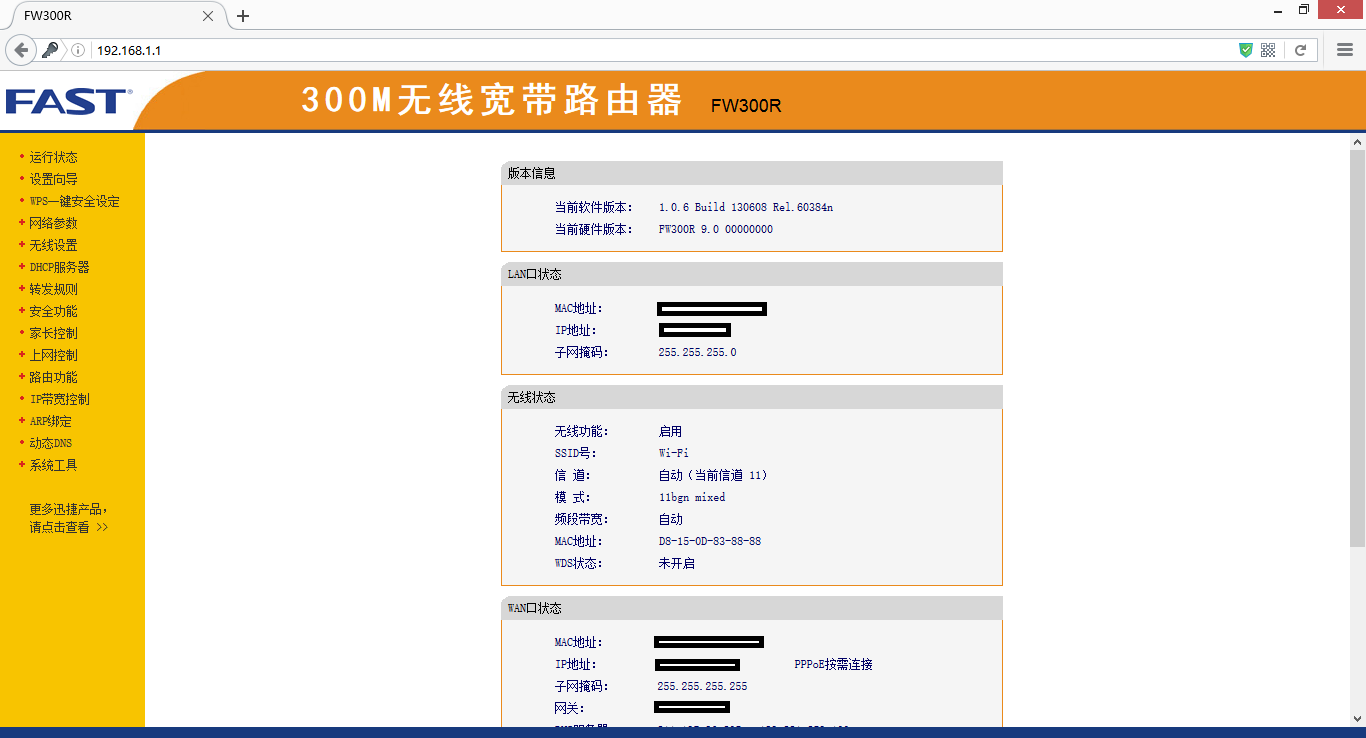Click the 版本信息 section header

click(752, 173)
